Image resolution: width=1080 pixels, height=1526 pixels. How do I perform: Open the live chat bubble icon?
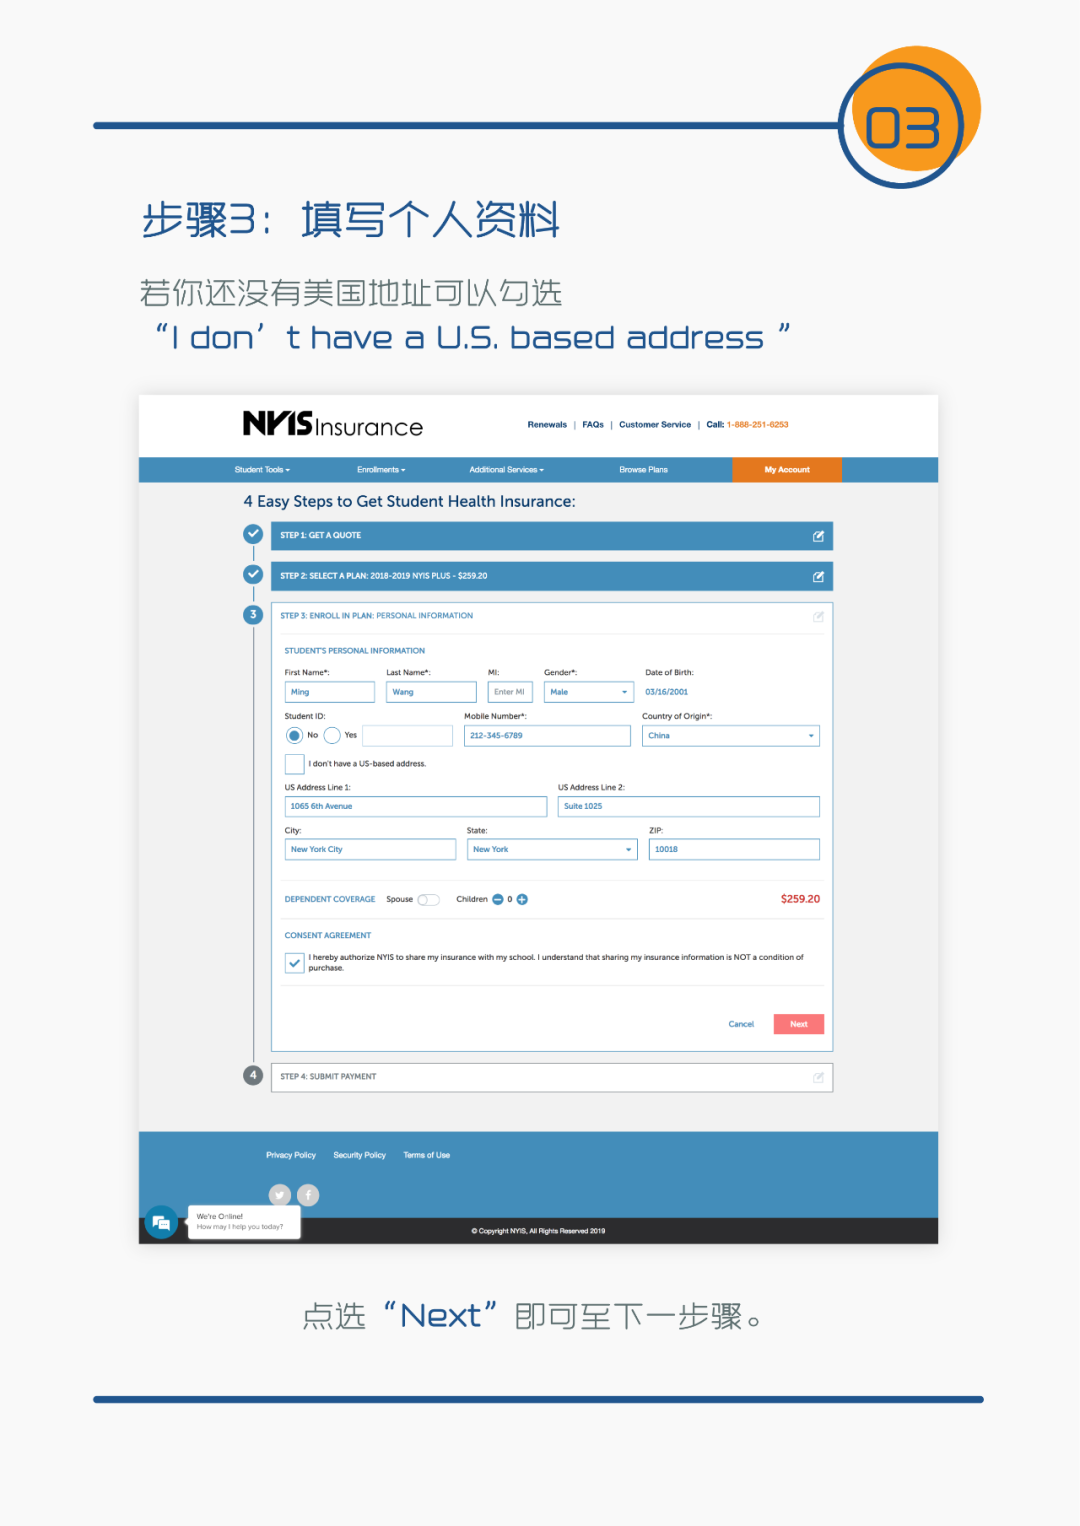click(161, 1222)
